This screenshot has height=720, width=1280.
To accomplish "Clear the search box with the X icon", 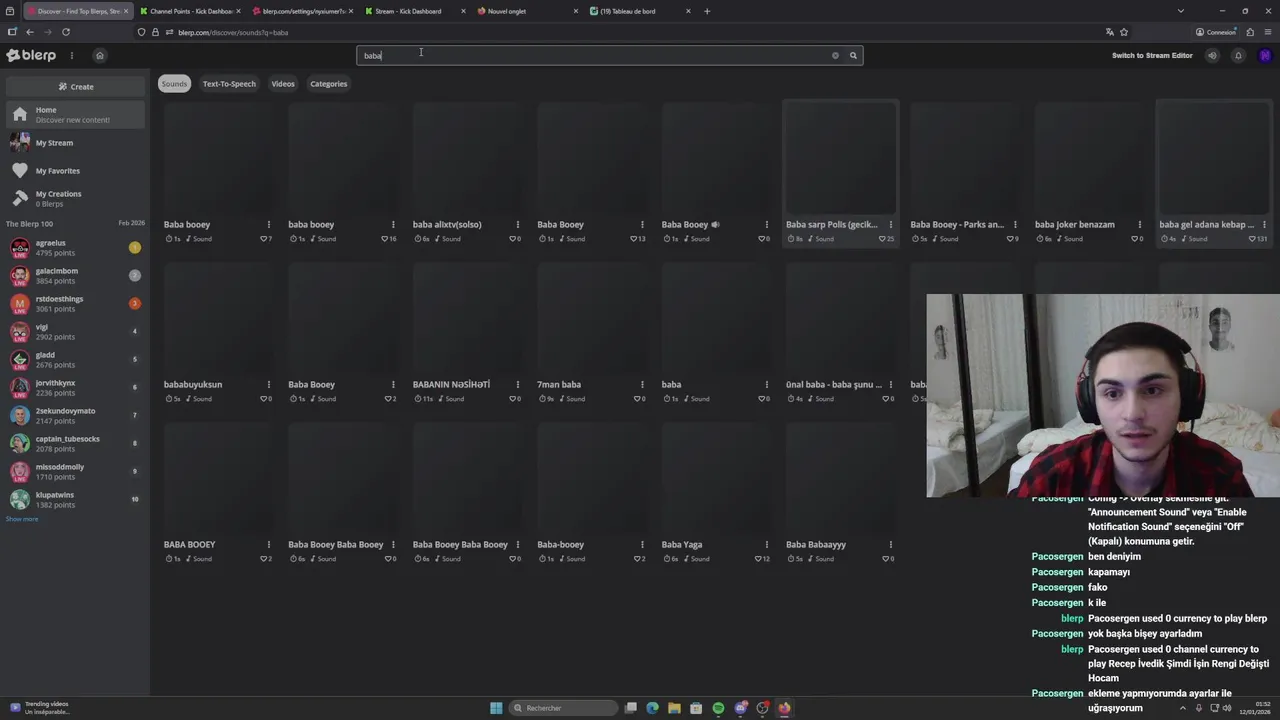I will tap(835, 55).
